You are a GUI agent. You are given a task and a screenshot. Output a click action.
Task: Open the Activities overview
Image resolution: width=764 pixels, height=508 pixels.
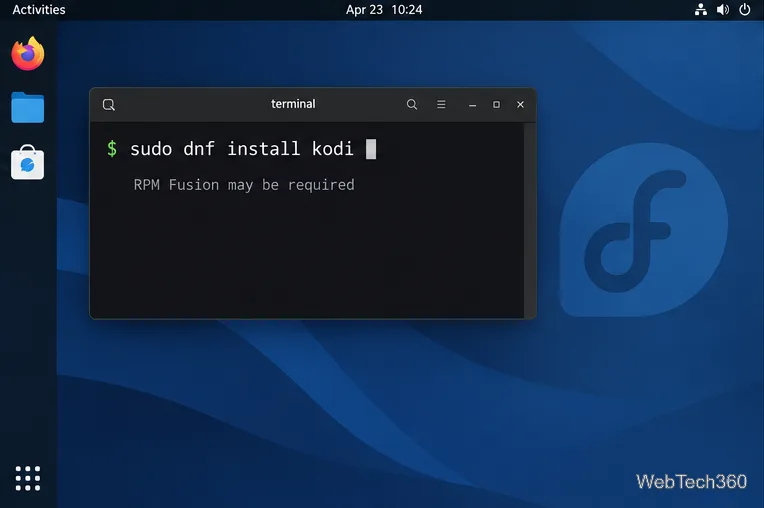coord(39,10)
